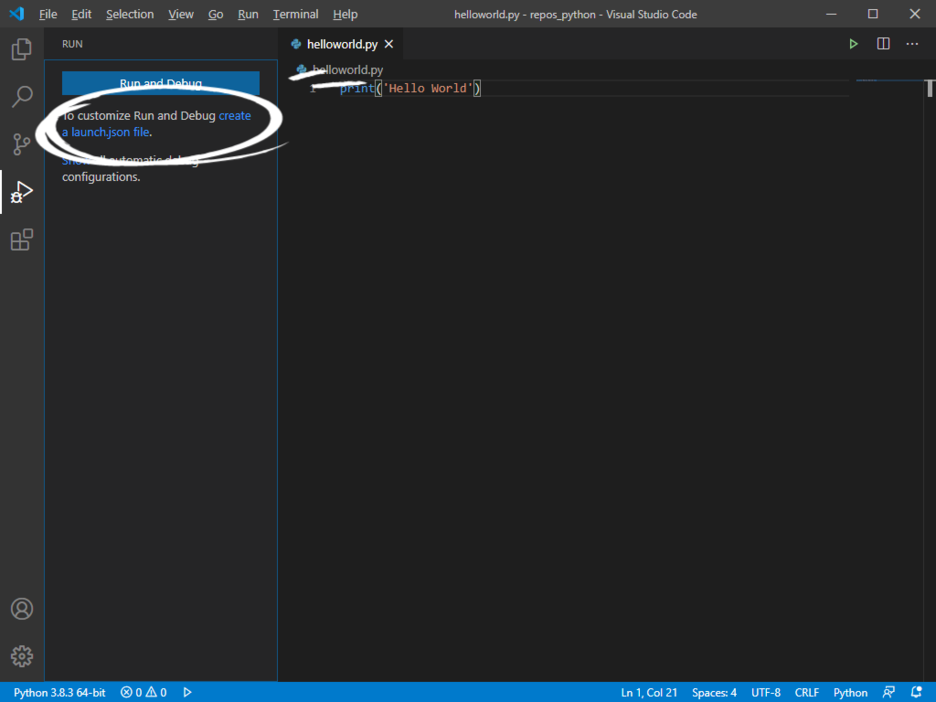936x702 pixels.
Task: Select the Python language mode
Action: click(850, 692)
